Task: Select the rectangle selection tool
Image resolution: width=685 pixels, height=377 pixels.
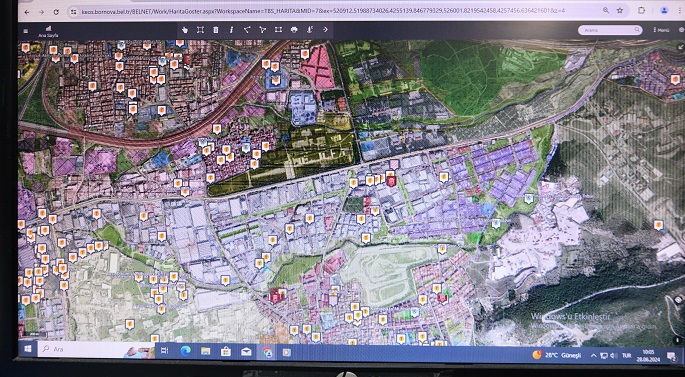Action: pyautogui.click(x=278, y=30)
